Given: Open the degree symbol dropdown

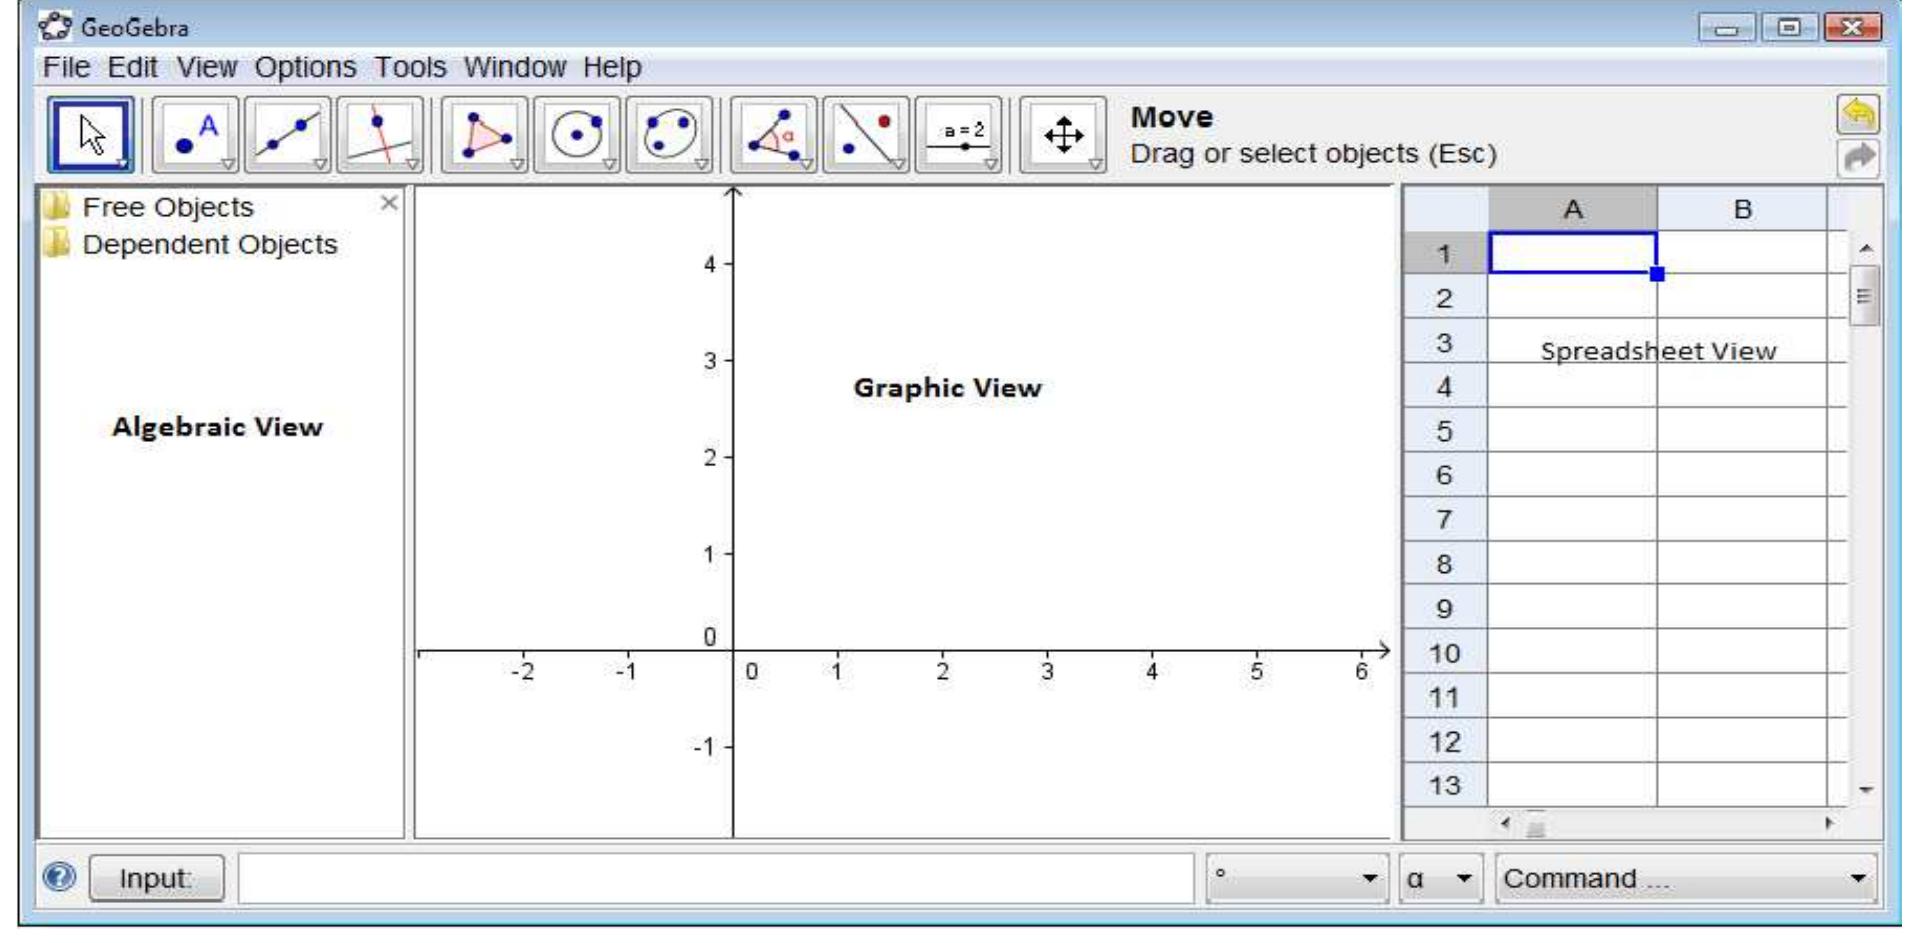Looking at the screenshot, I should (x=1297, y=878).
